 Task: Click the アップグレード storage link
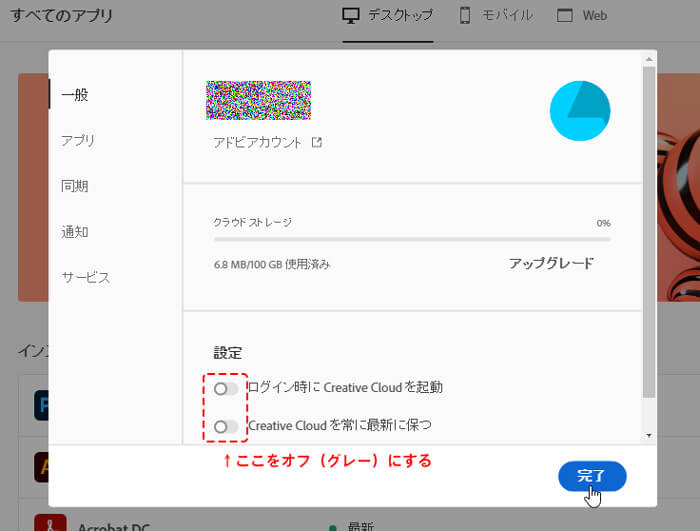tap(552, 263)
